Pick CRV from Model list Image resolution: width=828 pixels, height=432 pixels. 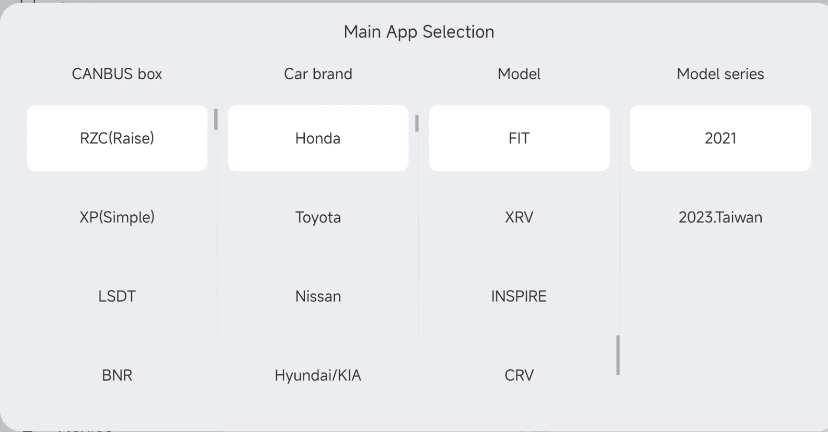(519, 375)
